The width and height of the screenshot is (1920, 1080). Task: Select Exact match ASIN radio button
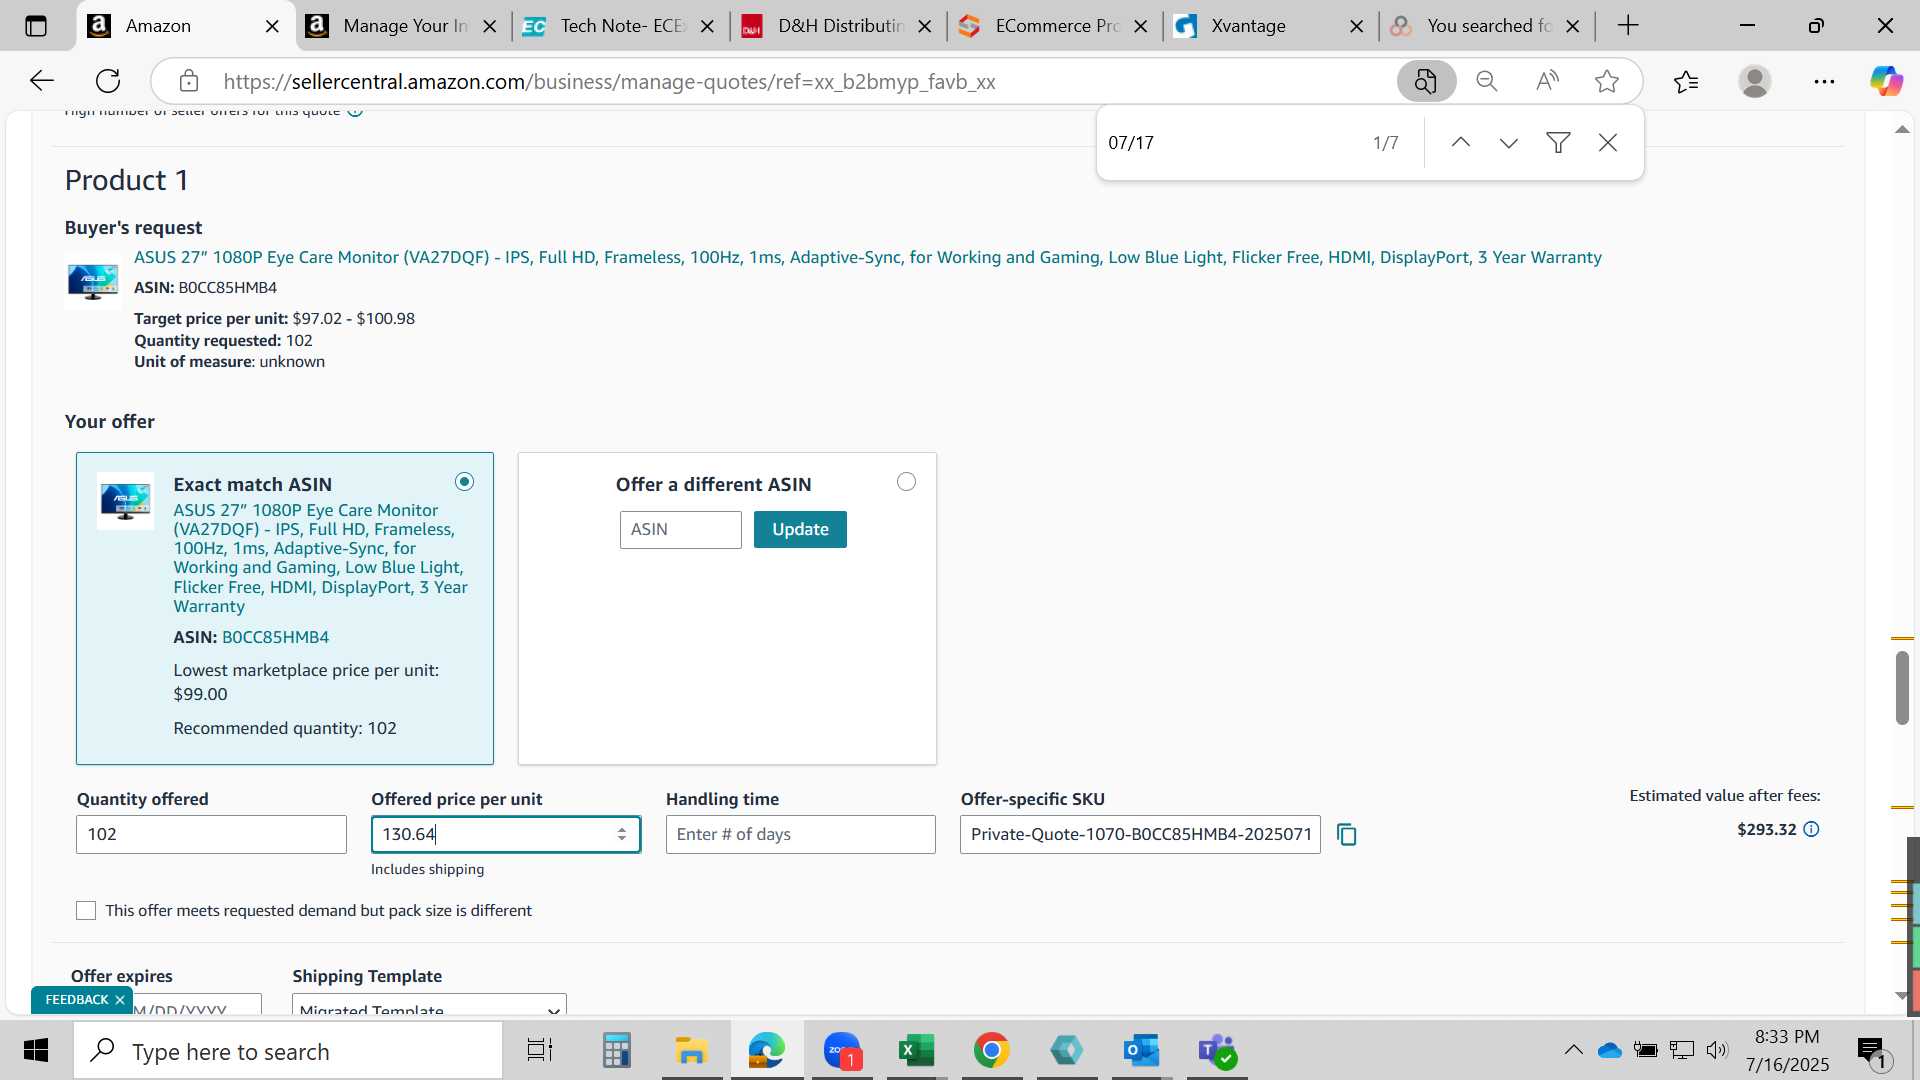tap(464, 482)
